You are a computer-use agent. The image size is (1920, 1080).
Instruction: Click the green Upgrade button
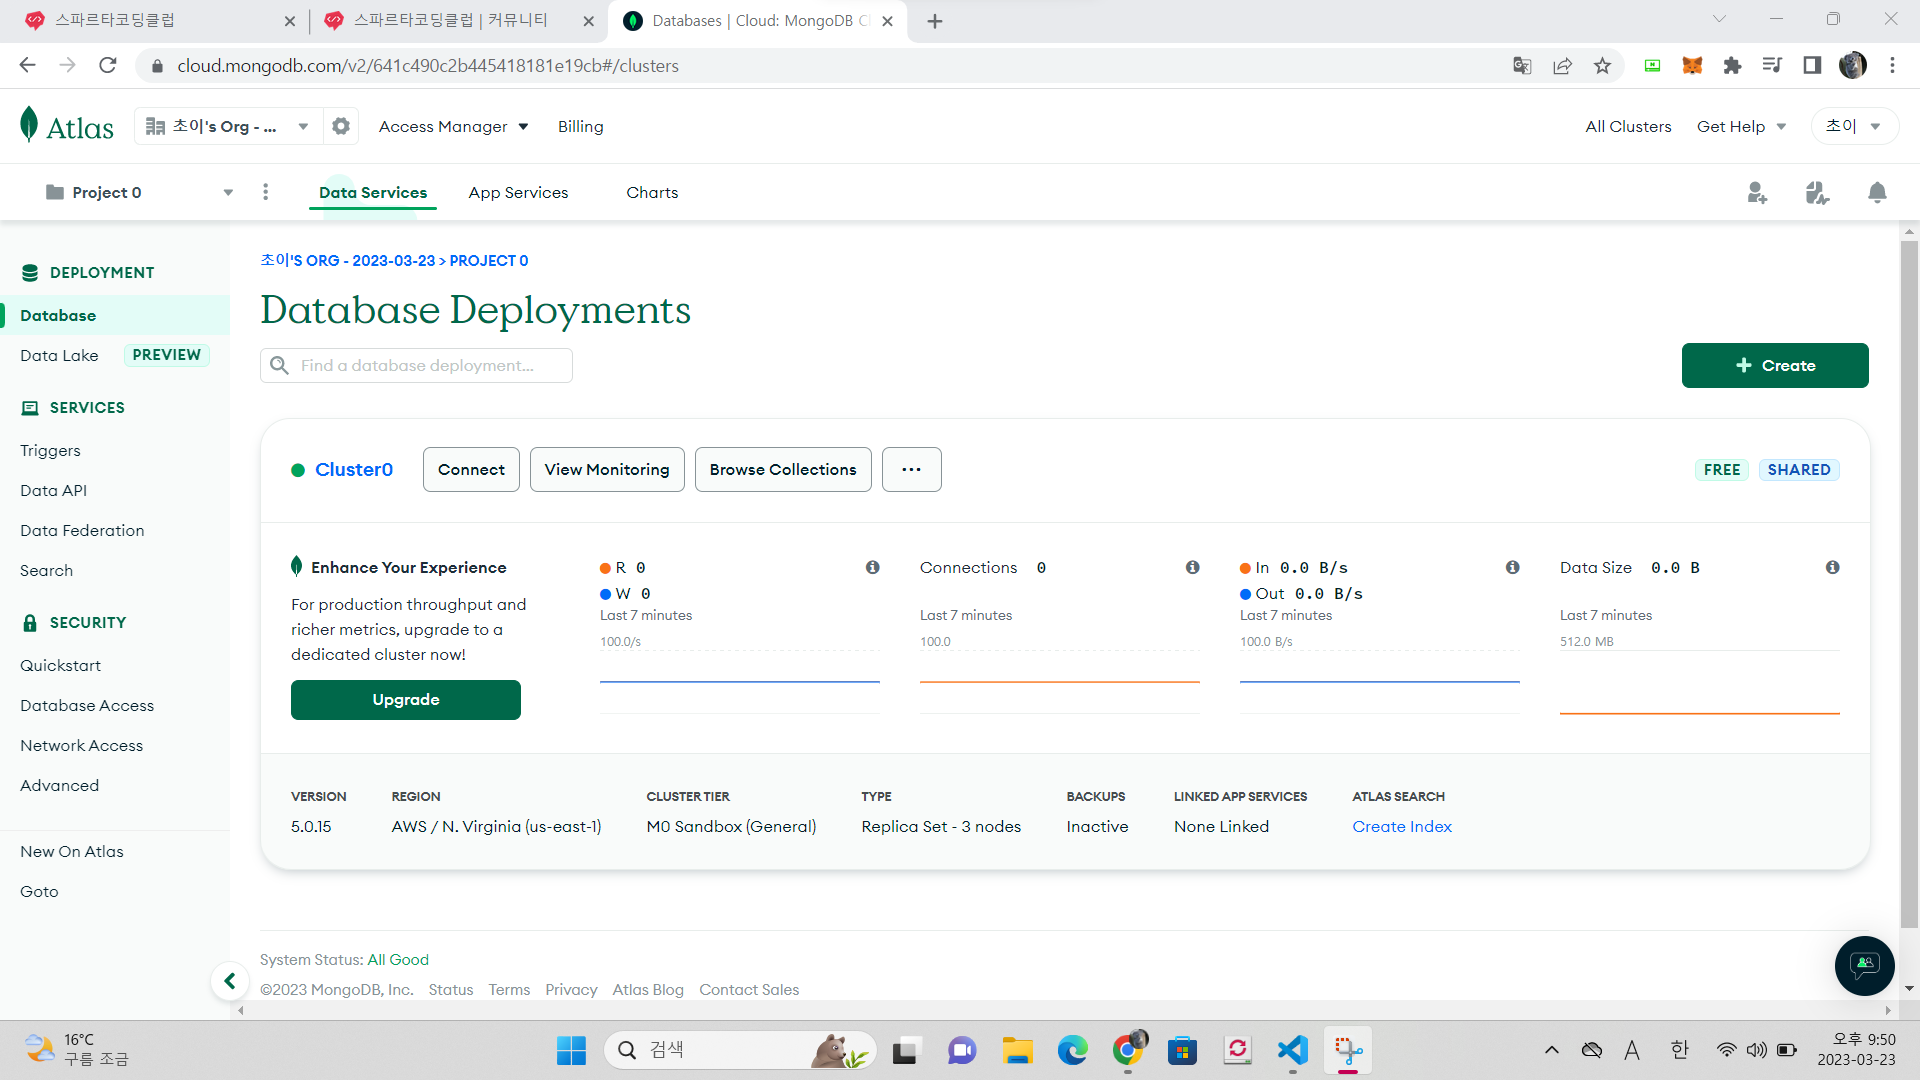click(x=406, y=700)
